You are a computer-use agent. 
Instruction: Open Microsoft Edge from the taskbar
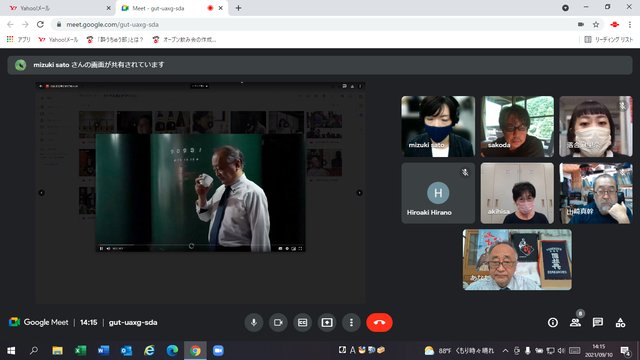(x=172, y=351)
